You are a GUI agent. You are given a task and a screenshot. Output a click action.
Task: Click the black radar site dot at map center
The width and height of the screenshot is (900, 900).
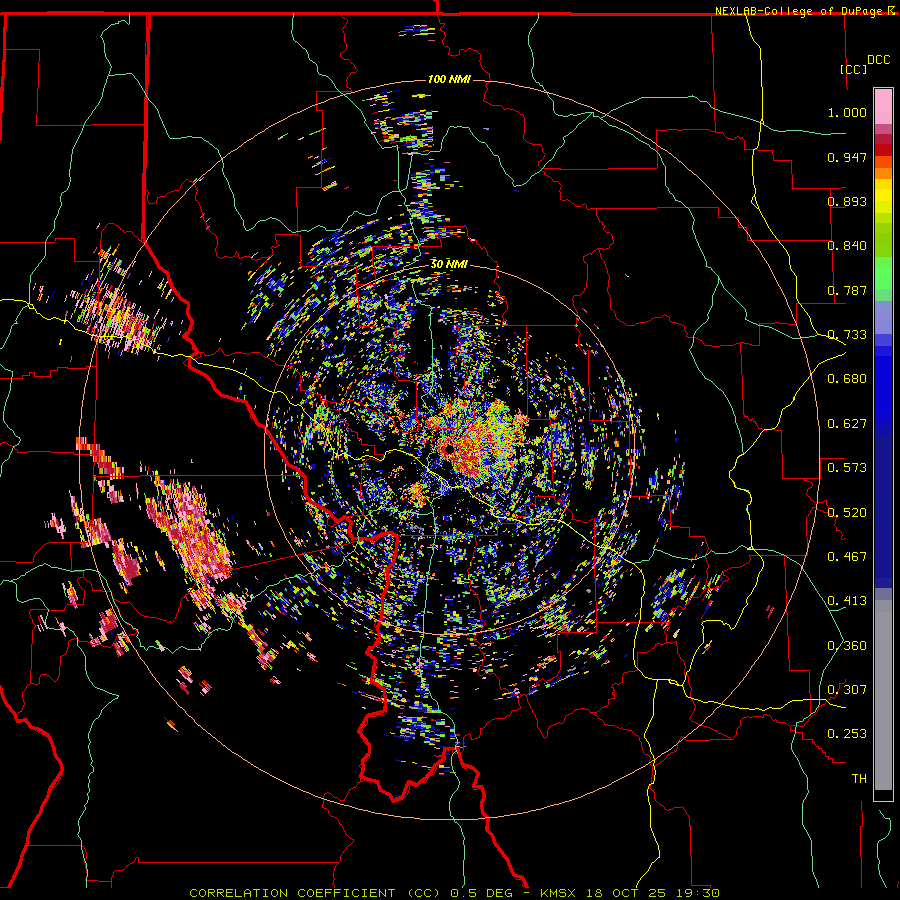coord(448,450)
